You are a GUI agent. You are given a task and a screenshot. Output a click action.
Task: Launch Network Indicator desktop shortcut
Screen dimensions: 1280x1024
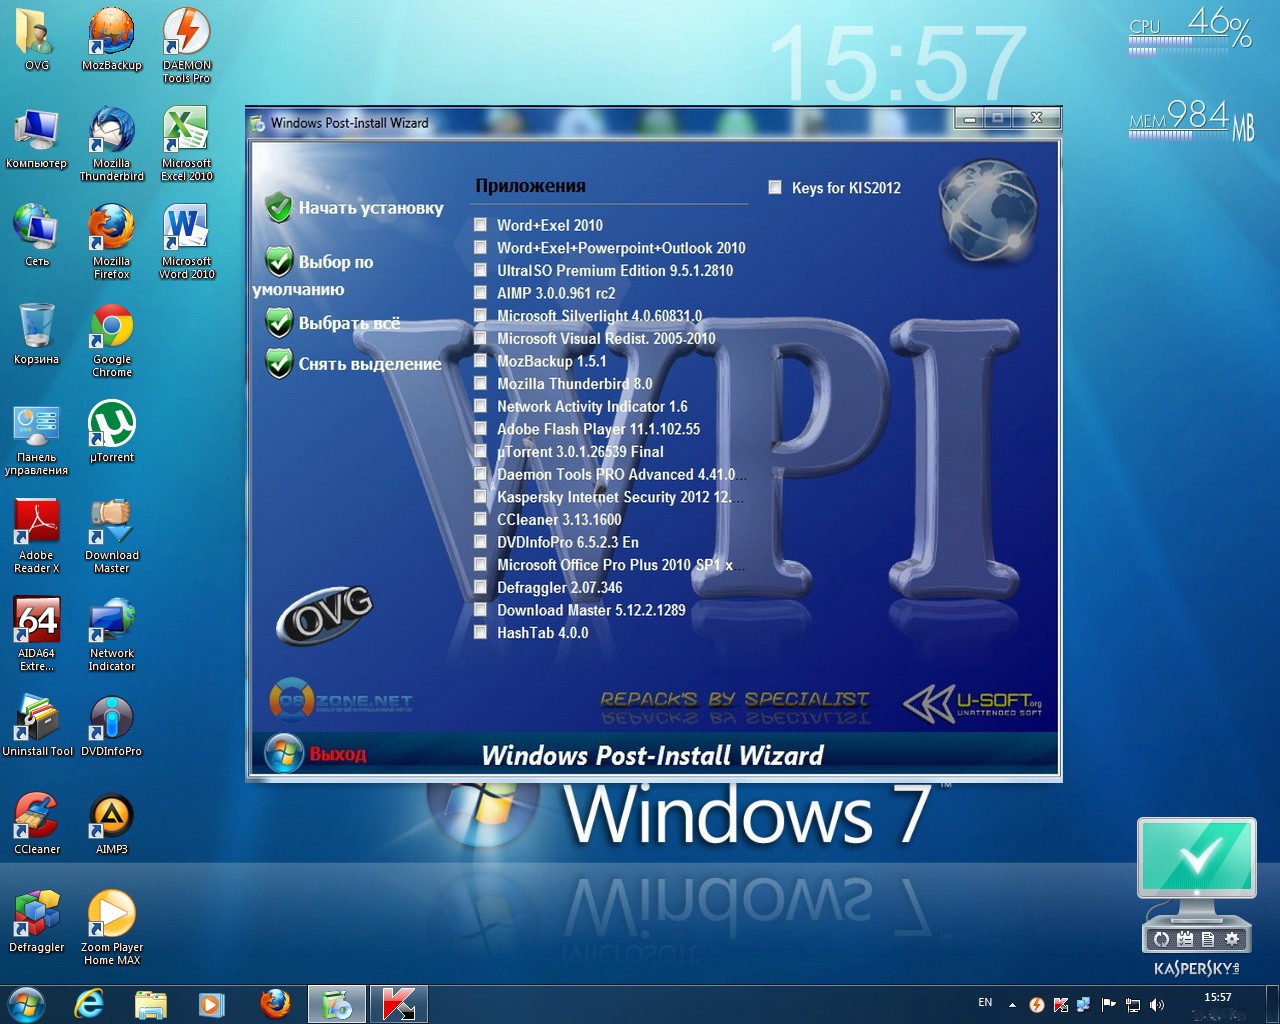tap(112, 634)
